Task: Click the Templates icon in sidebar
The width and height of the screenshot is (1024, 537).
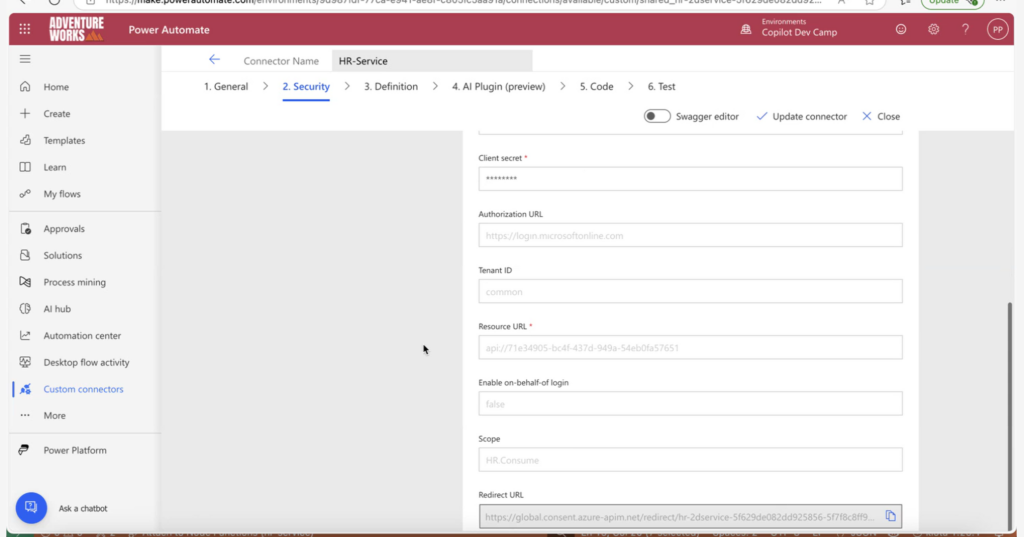Action: [x=25, y=140]
